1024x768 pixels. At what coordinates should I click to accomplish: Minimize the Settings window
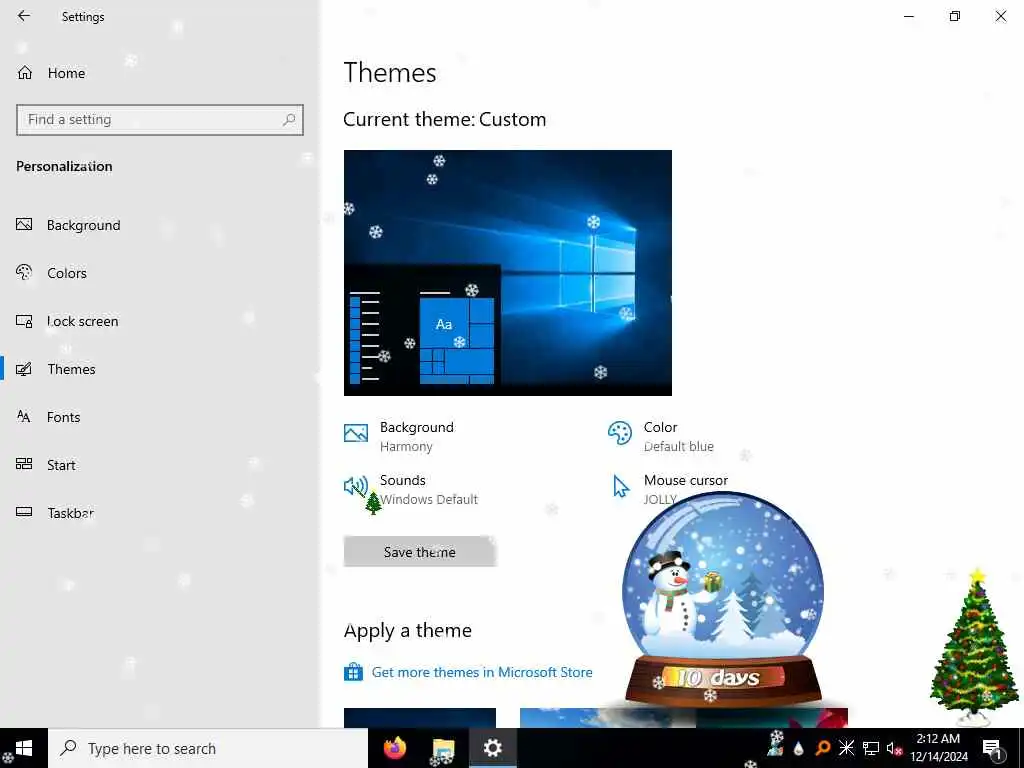[909, 16]
